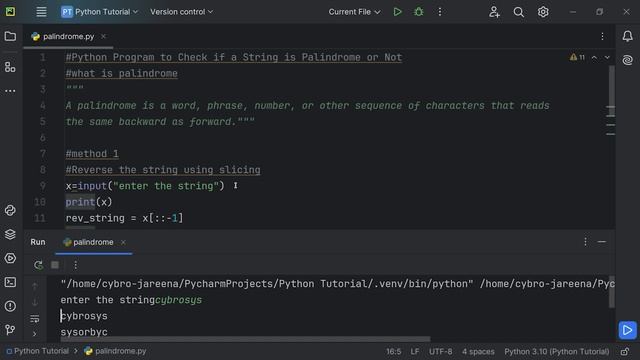Screen dimensions: 640x360
Task: Expand the console side toolbar chevron
Action: click(35, 334)
